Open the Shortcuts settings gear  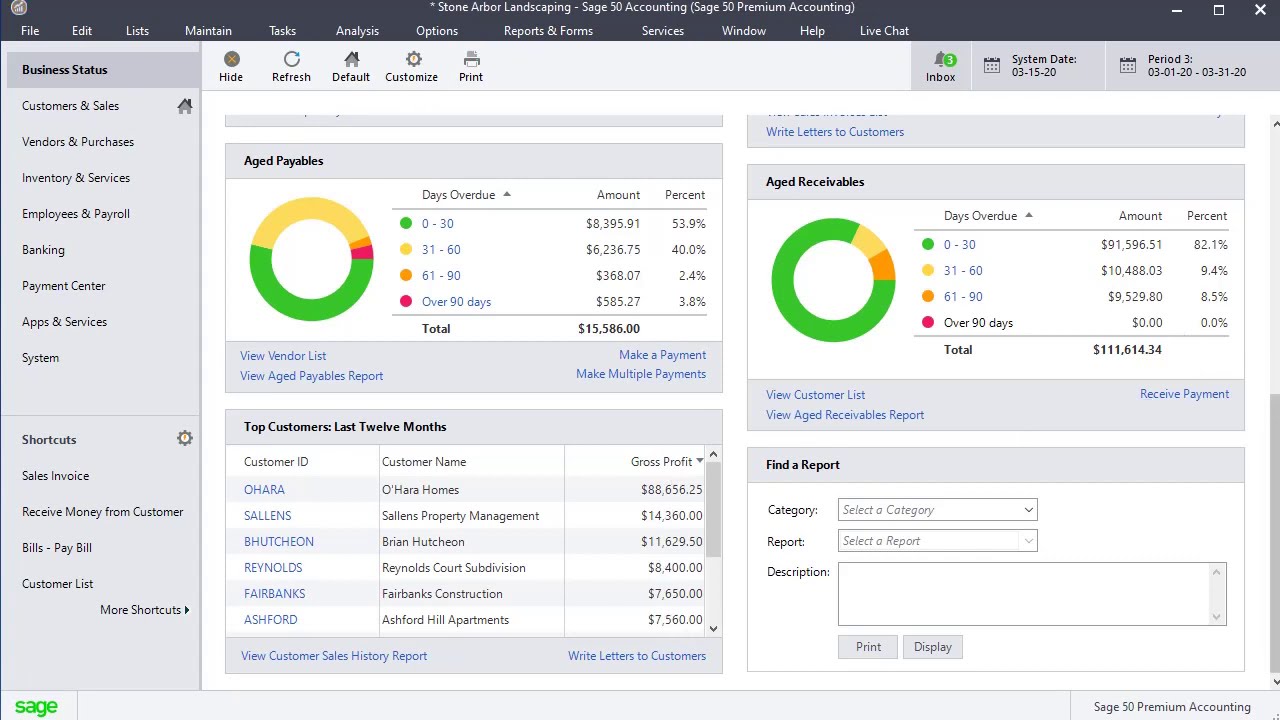(185, 439)
